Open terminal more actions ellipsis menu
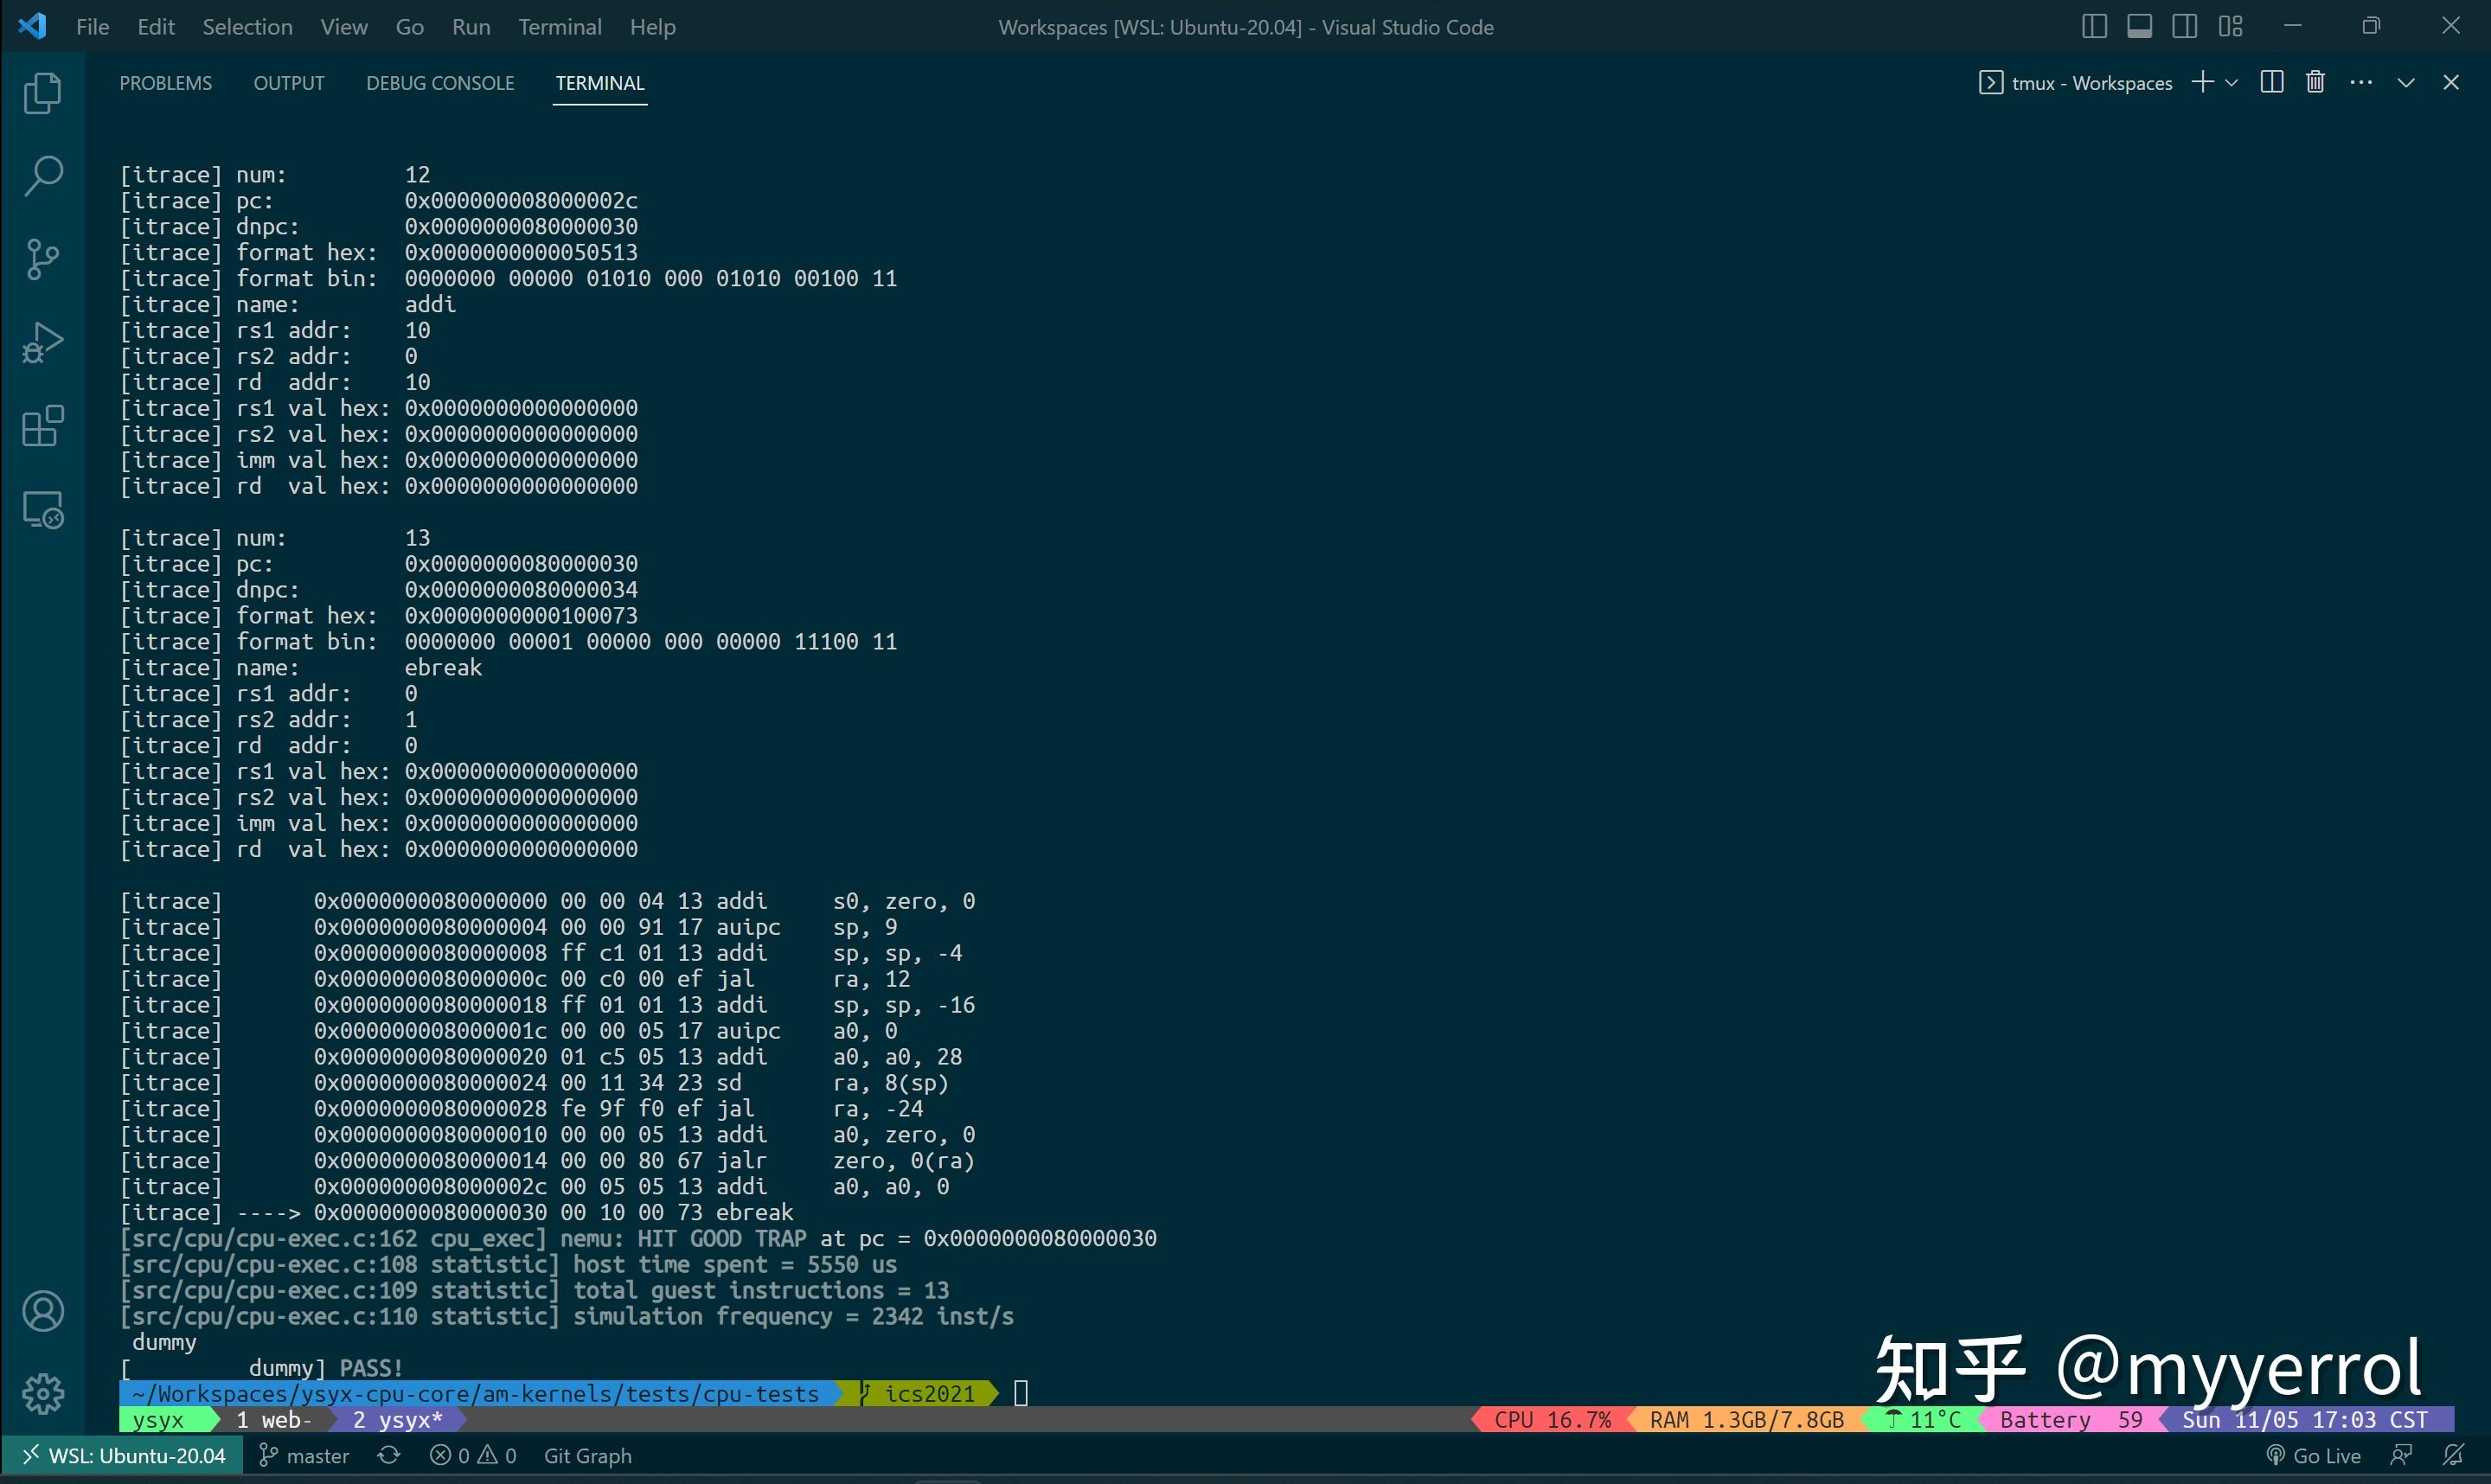This screenshot has height=1484, width=2491. click(x=2361, y=83)
